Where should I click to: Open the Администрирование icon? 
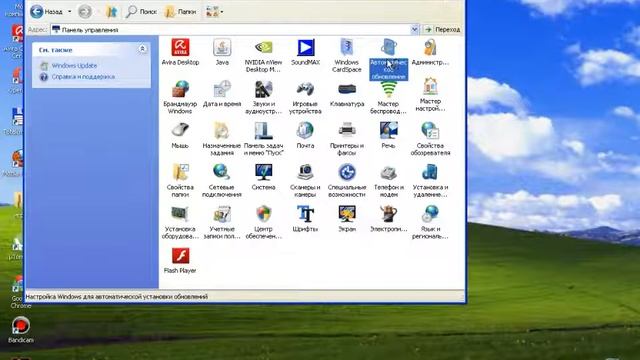(x=430, y=52)
